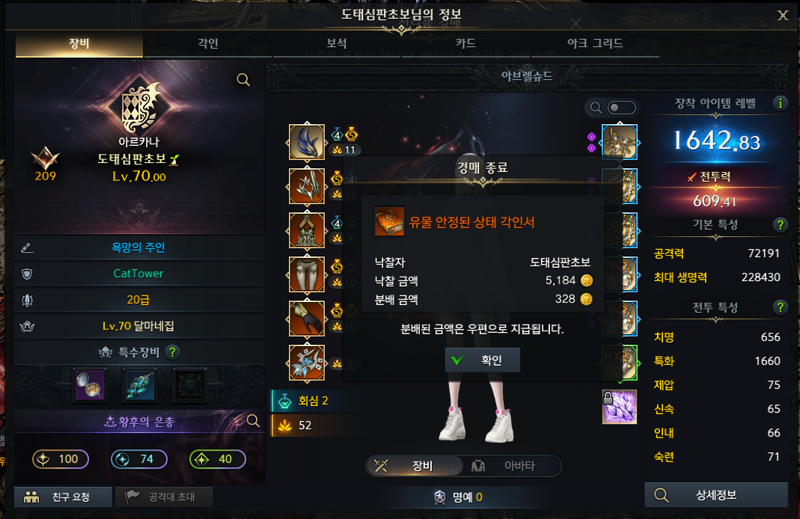
Task: Click the helmet equipment slot icon
Action: [x=307, y=143]
